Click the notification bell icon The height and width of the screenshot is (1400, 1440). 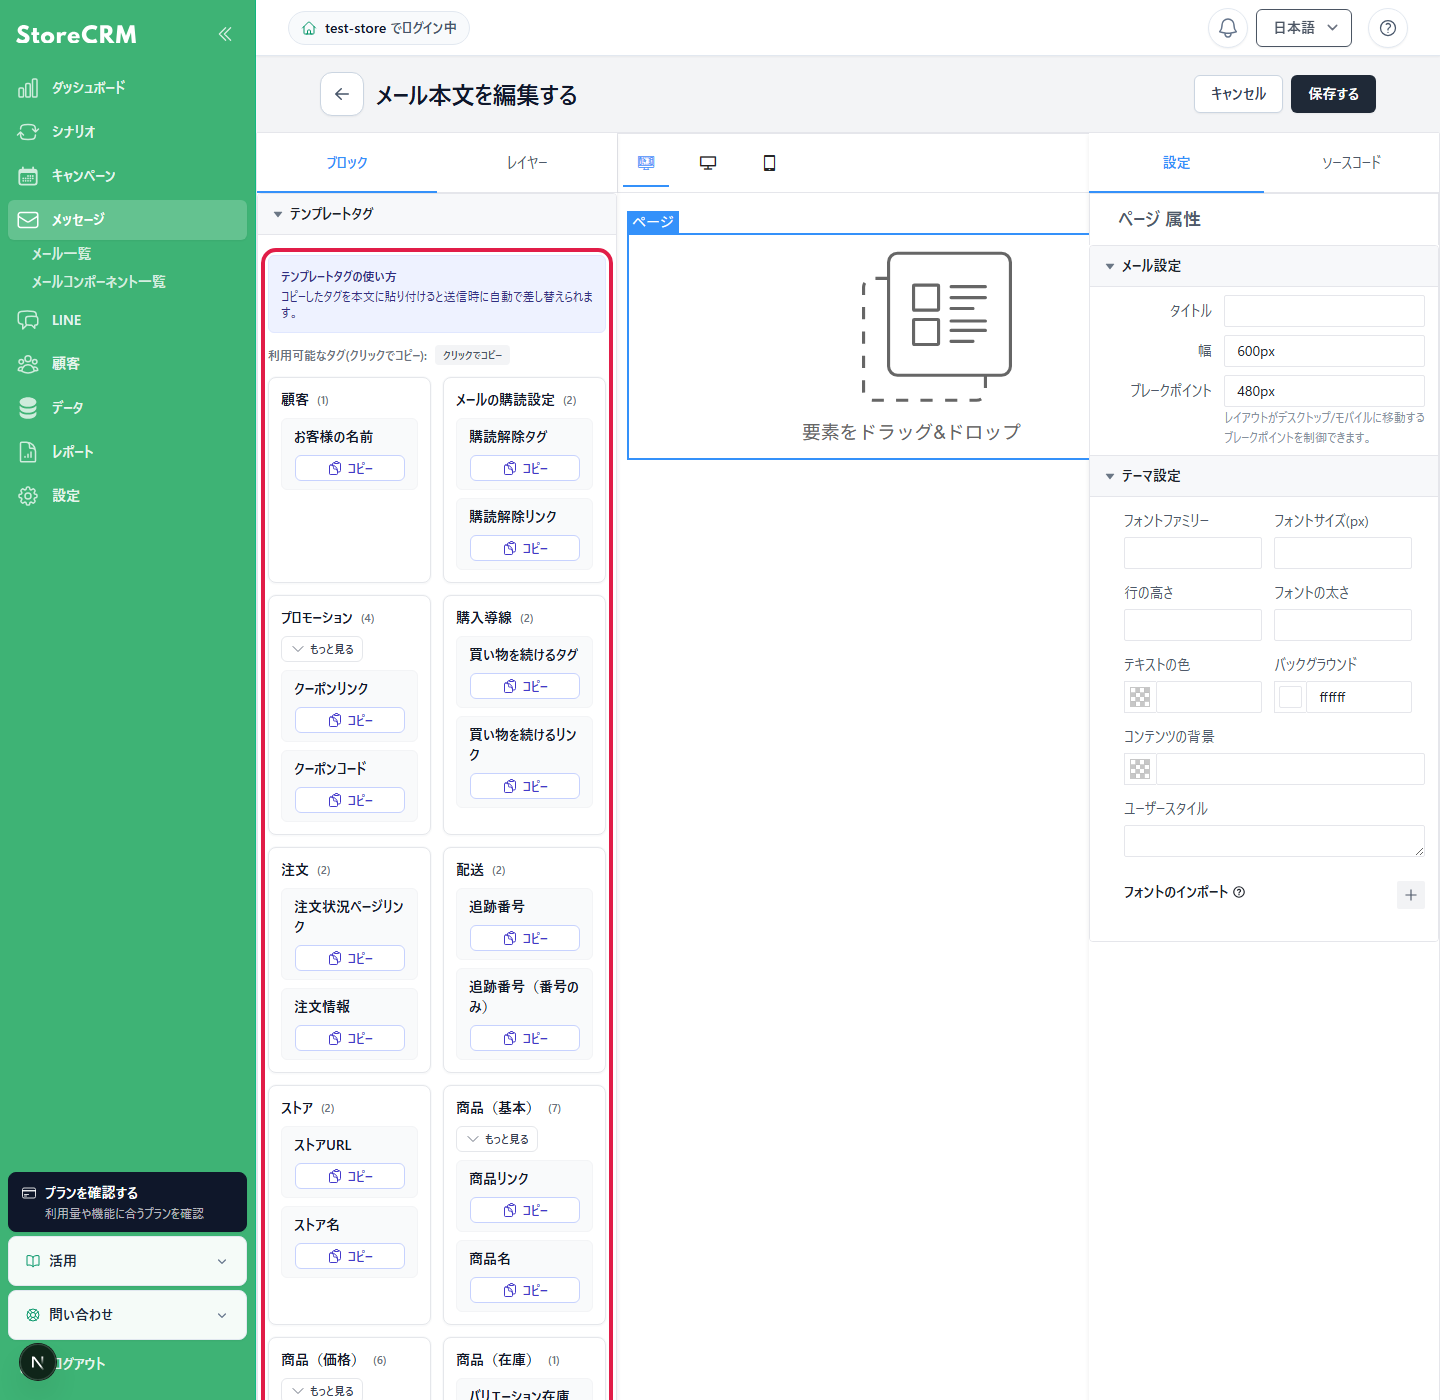point(1228,28)
